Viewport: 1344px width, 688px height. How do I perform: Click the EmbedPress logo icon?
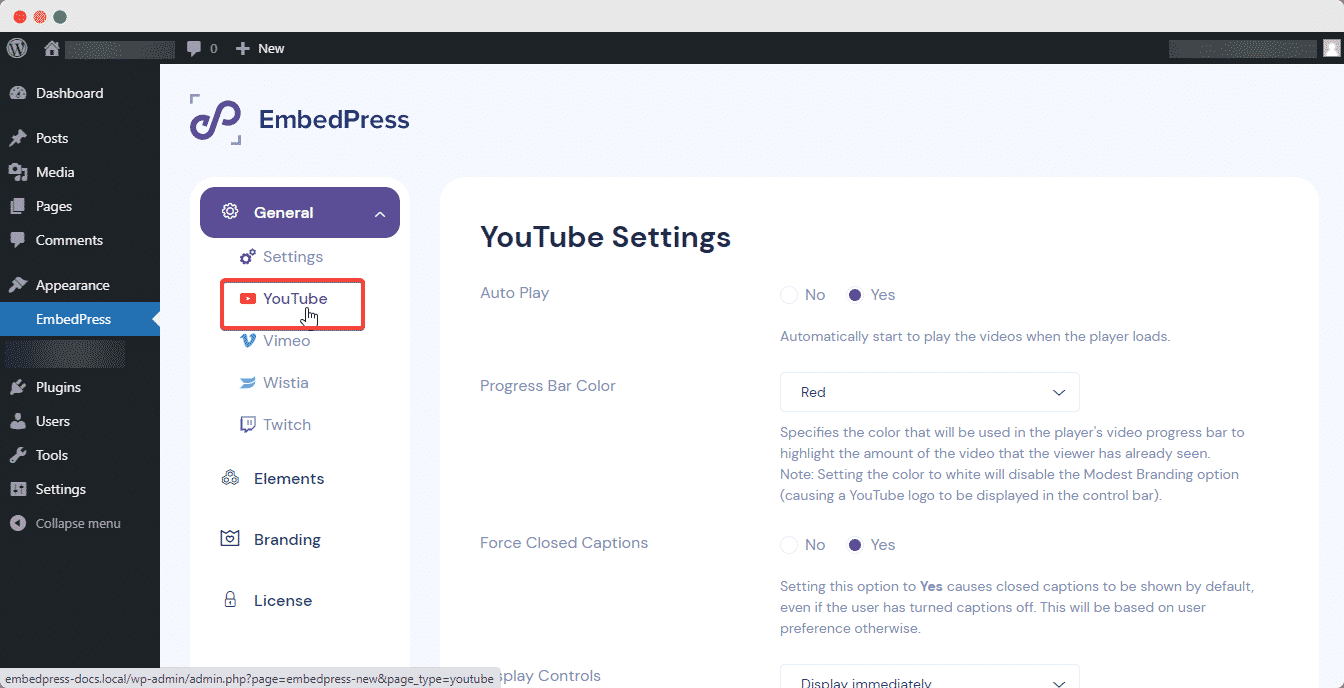point(215,120)
